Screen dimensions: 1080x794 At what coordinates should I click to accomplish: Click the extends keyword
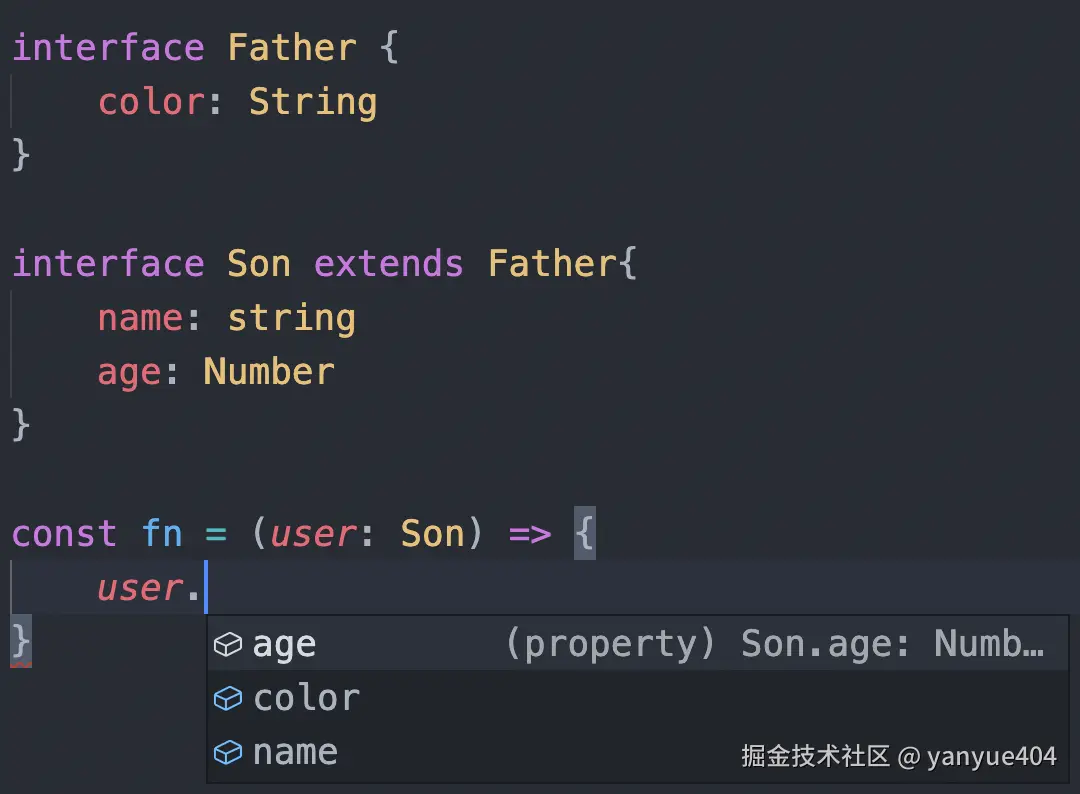coord(389,264)
